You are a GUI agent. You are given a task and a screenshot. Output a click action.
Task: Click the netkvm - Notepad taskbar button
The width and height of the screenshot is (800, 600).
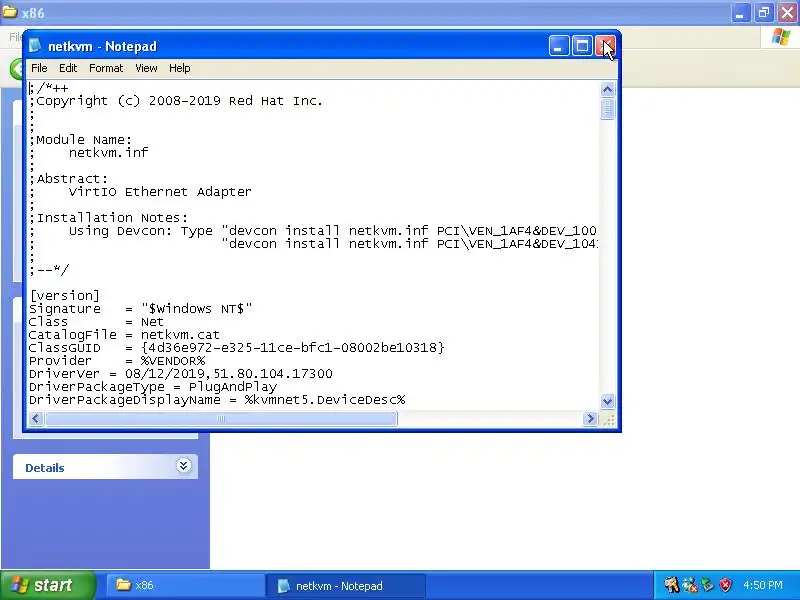click(x=345, y=585)
